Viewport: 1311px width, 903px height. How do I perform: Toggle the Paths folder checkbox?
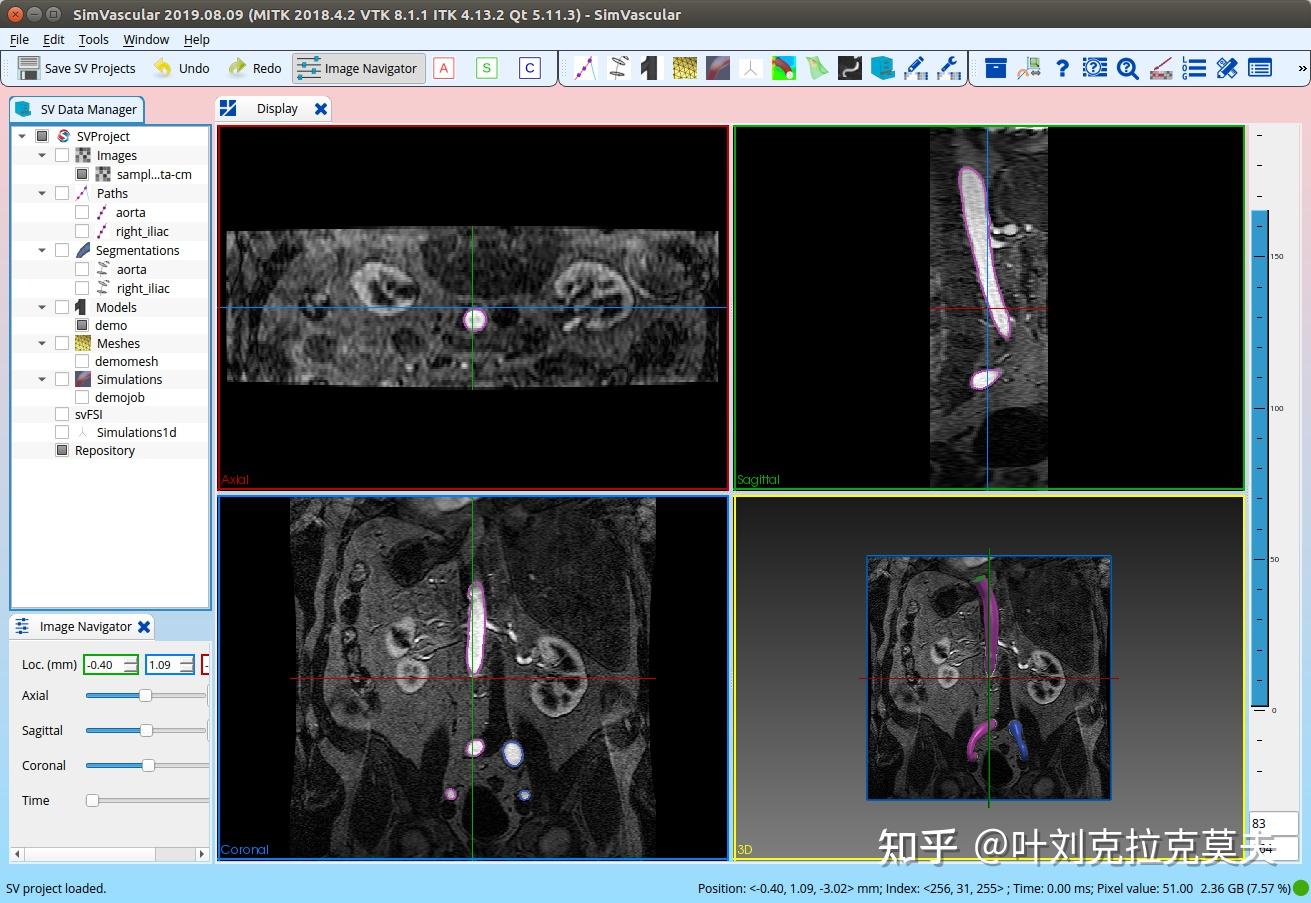tap(62, 193)
